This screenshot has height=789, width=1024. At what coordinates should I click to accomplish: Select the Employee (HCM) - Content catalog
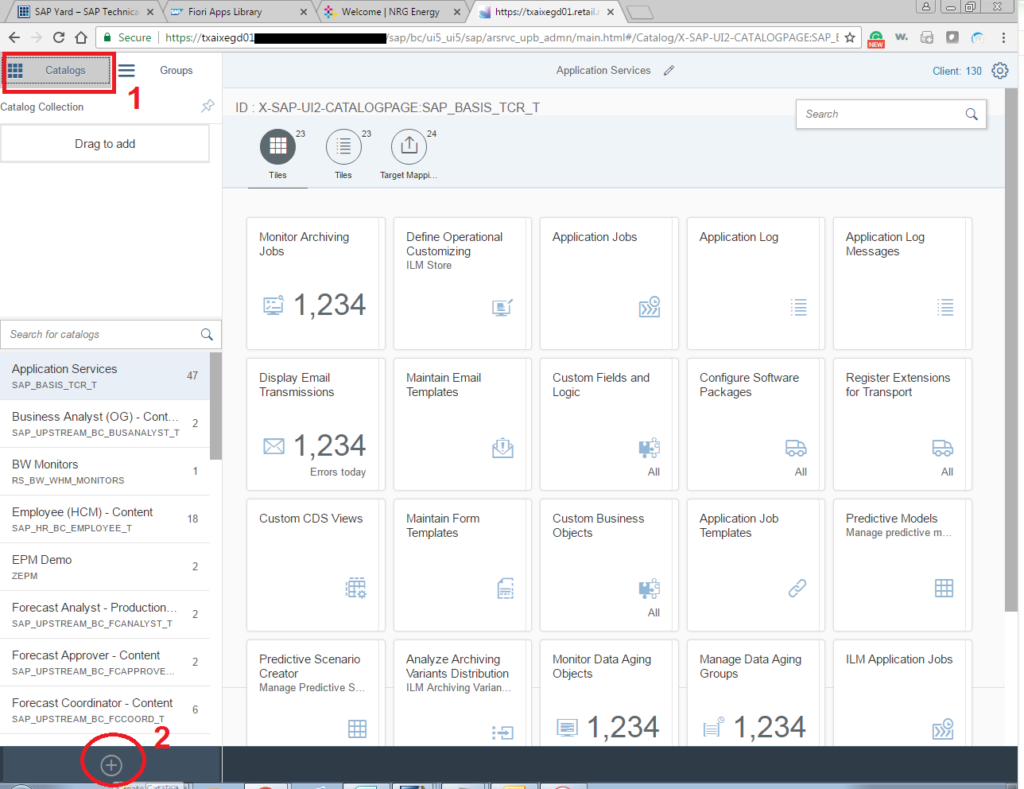tap(105, 519)
